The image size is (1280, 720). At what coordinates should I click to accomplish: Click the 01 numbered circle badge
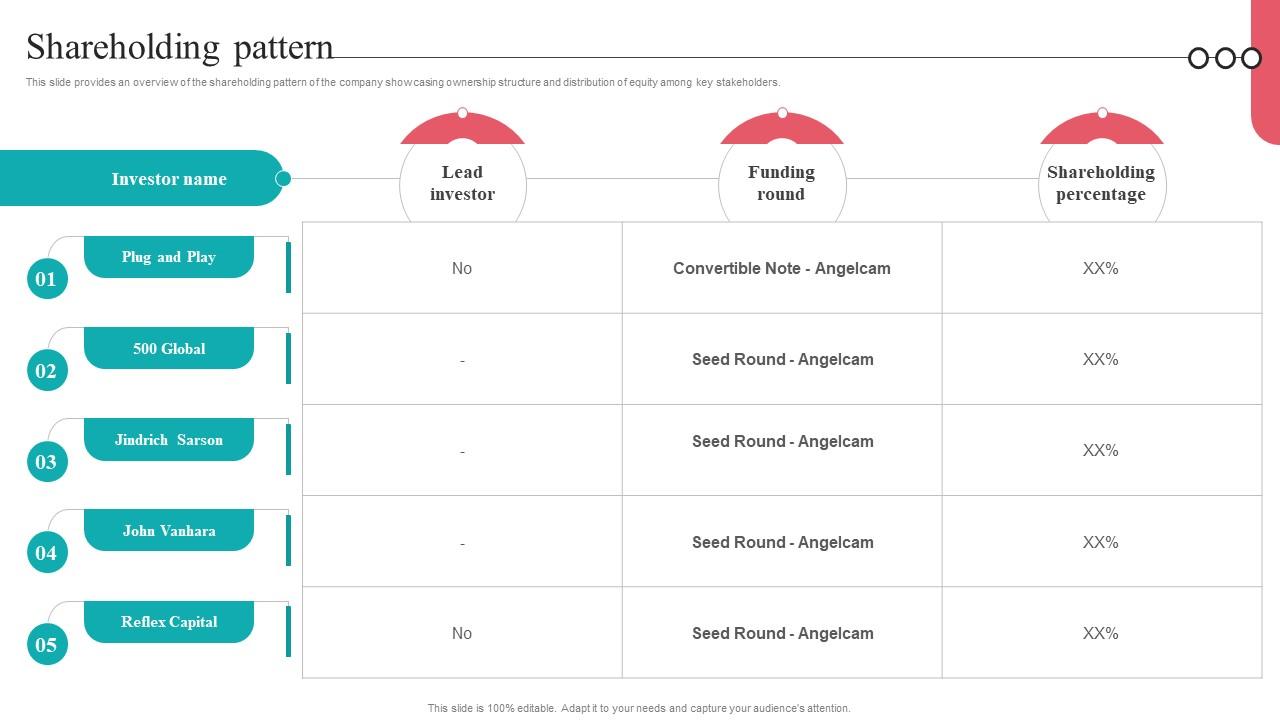[x=47, y=279]
